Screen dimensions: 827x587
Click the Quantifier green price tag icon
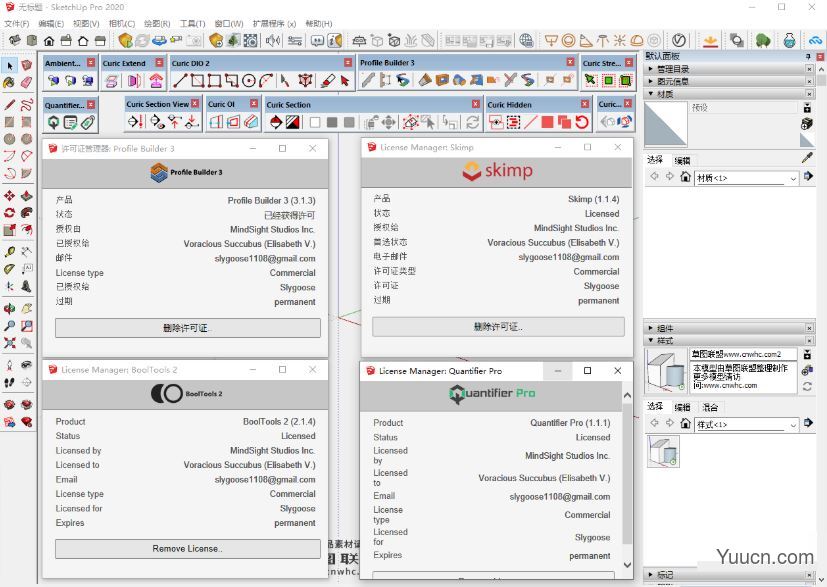click(88, 123)
